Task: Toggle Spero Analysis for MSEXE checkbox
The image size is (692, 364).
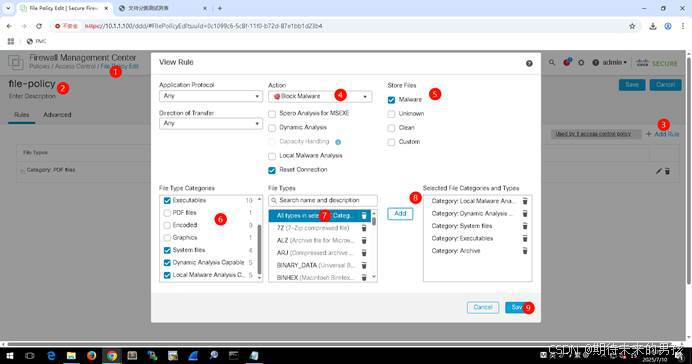Action: point(272,114)
